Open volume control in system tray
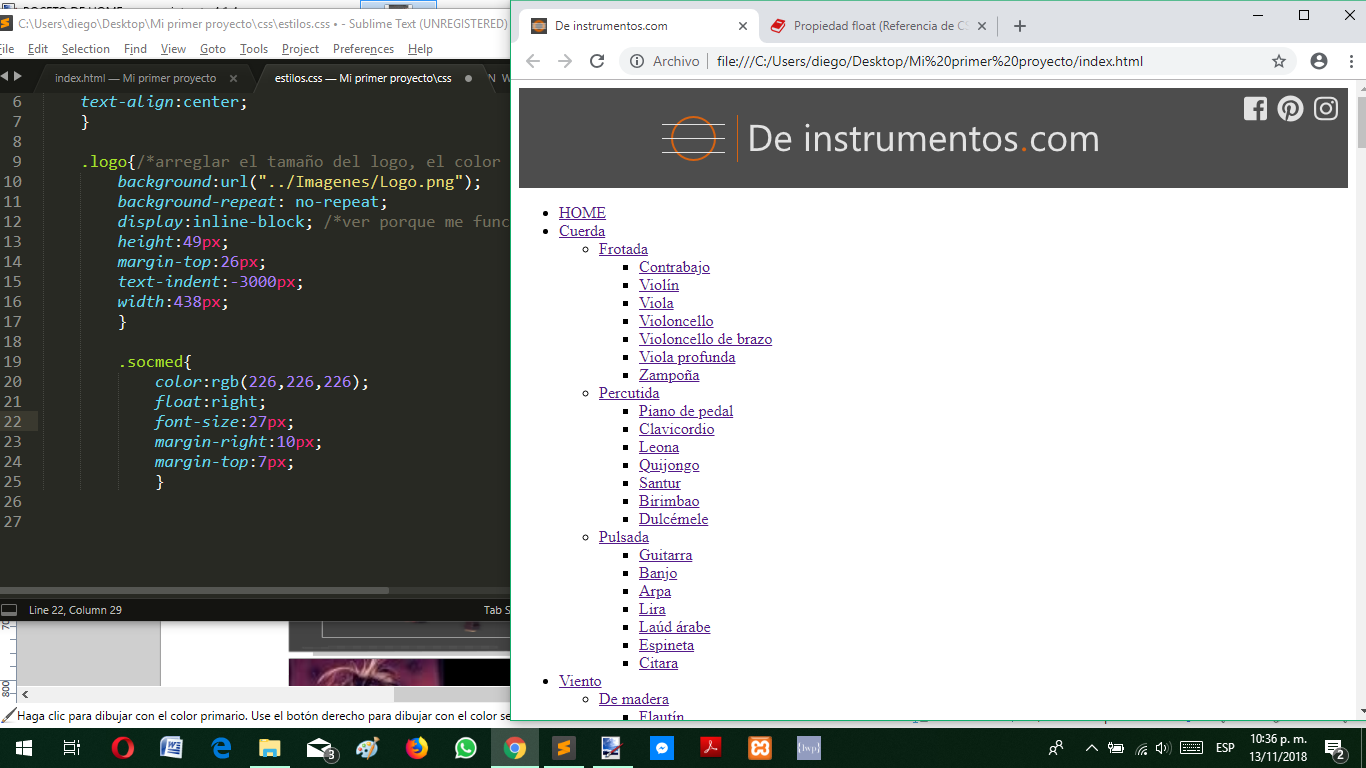This screenshot has width=1366, height=768. coord(1162,748)
